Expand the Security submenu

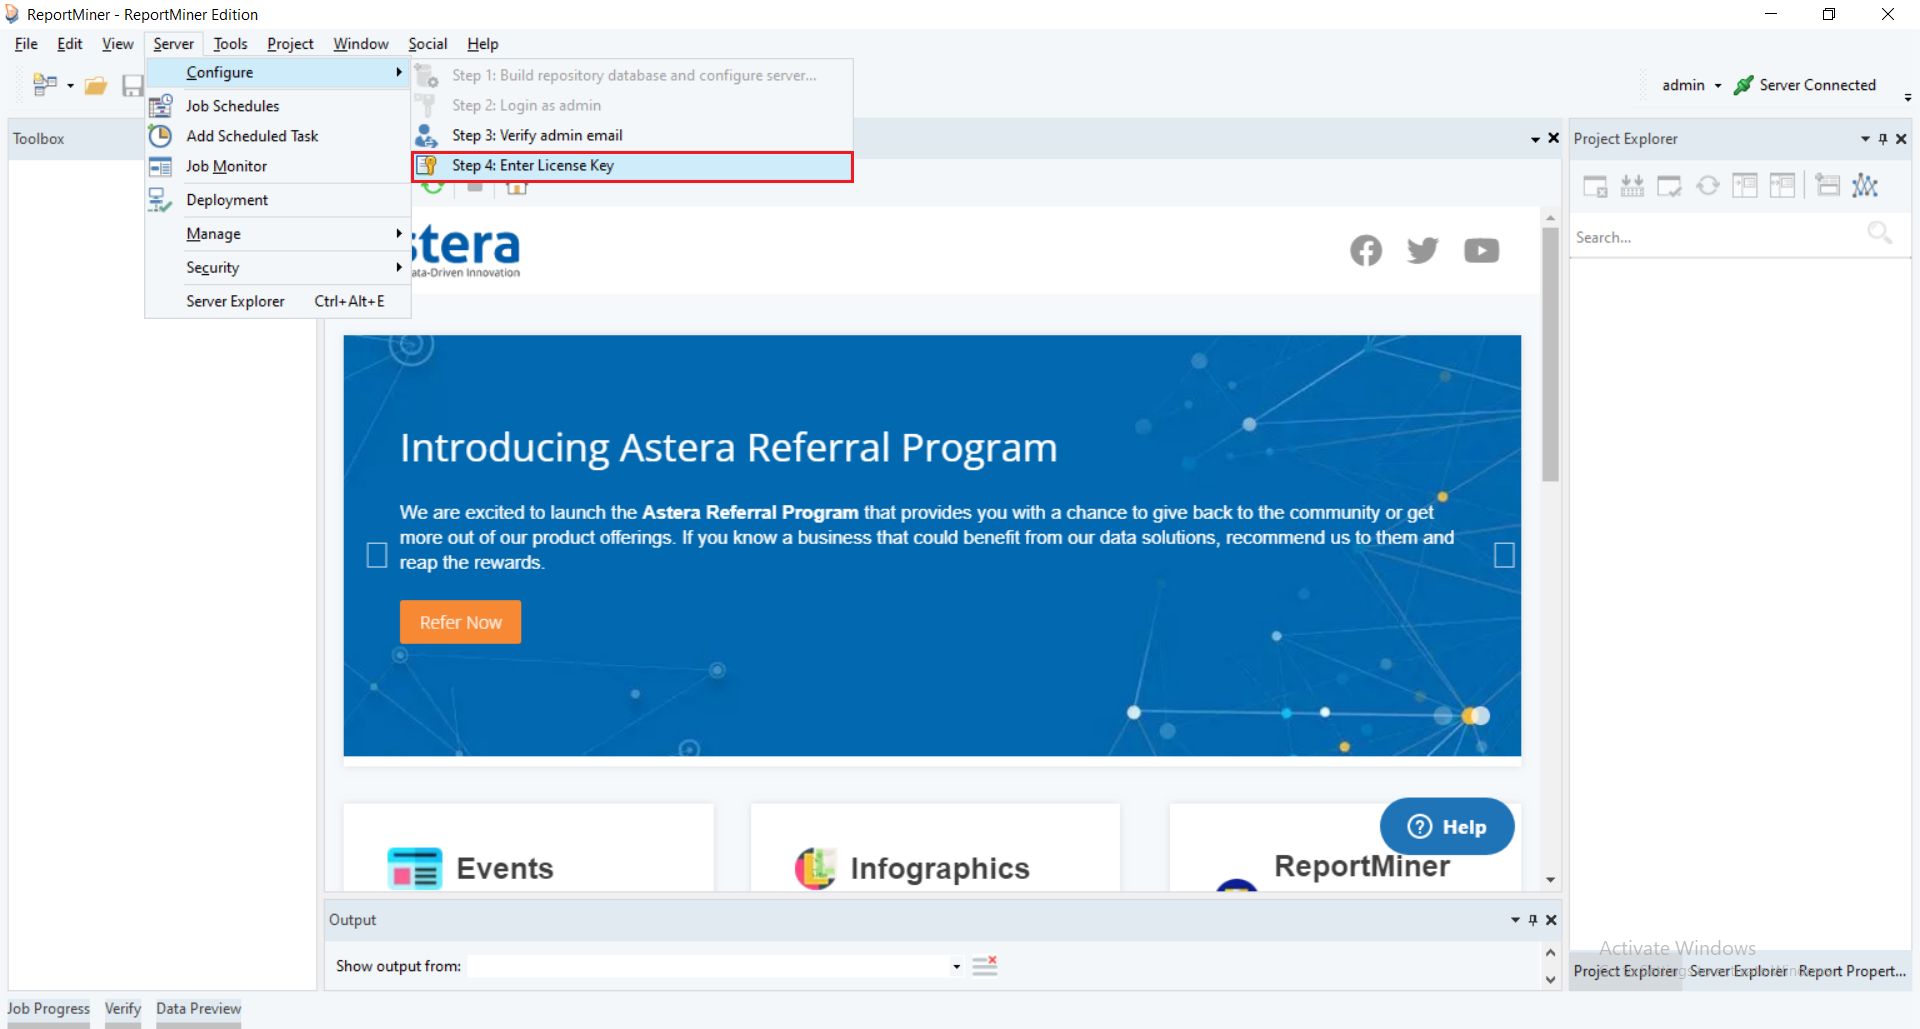coord(279,268)
